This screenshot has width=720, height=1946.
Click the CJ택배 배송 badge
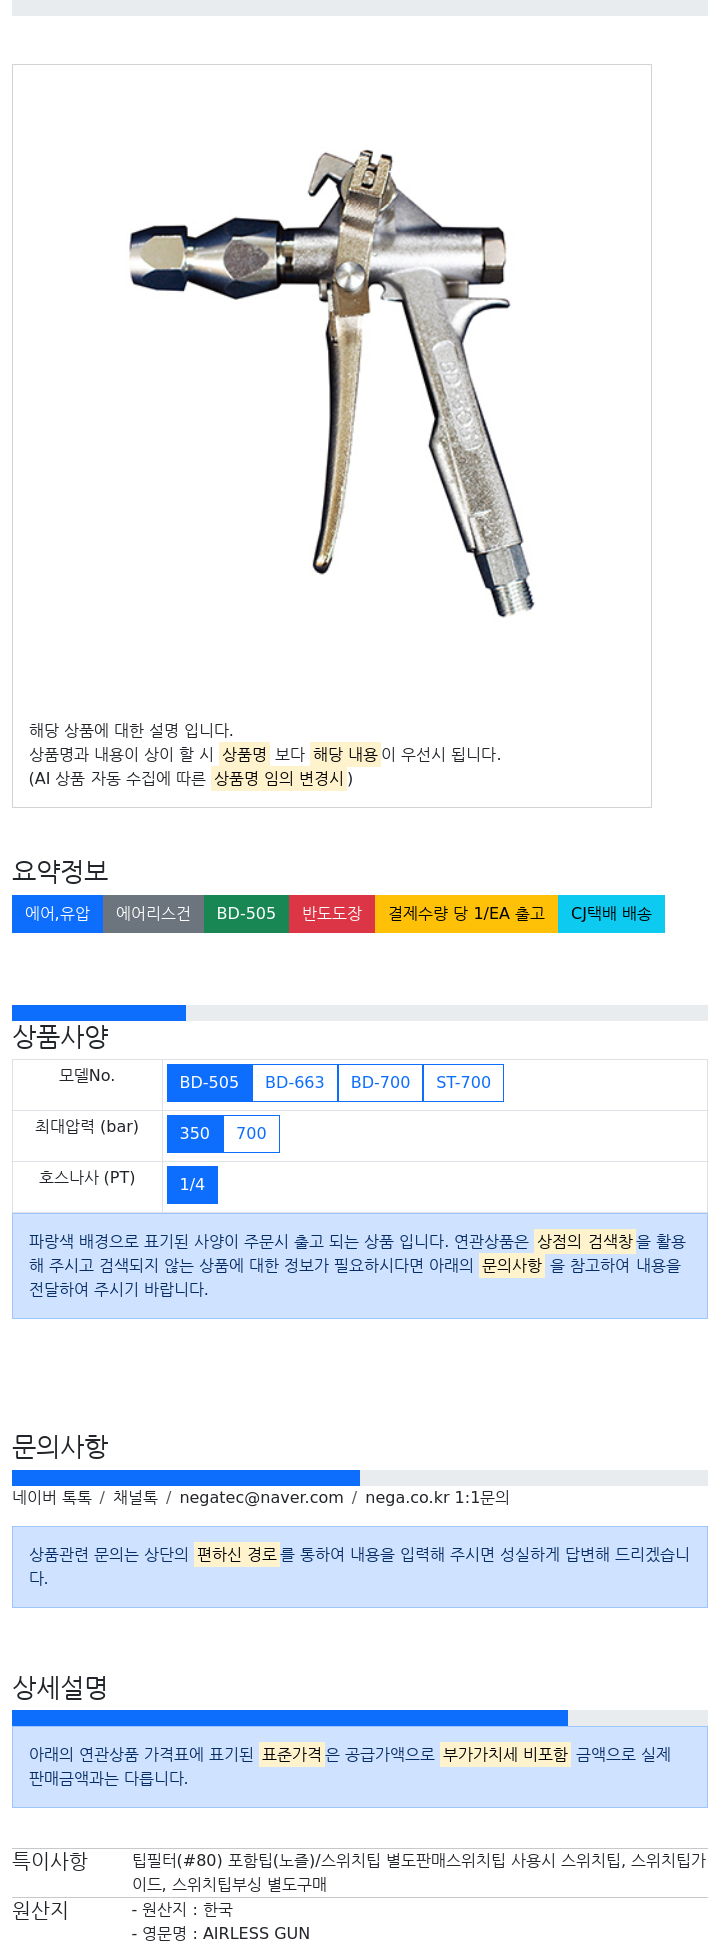[611, 914]
